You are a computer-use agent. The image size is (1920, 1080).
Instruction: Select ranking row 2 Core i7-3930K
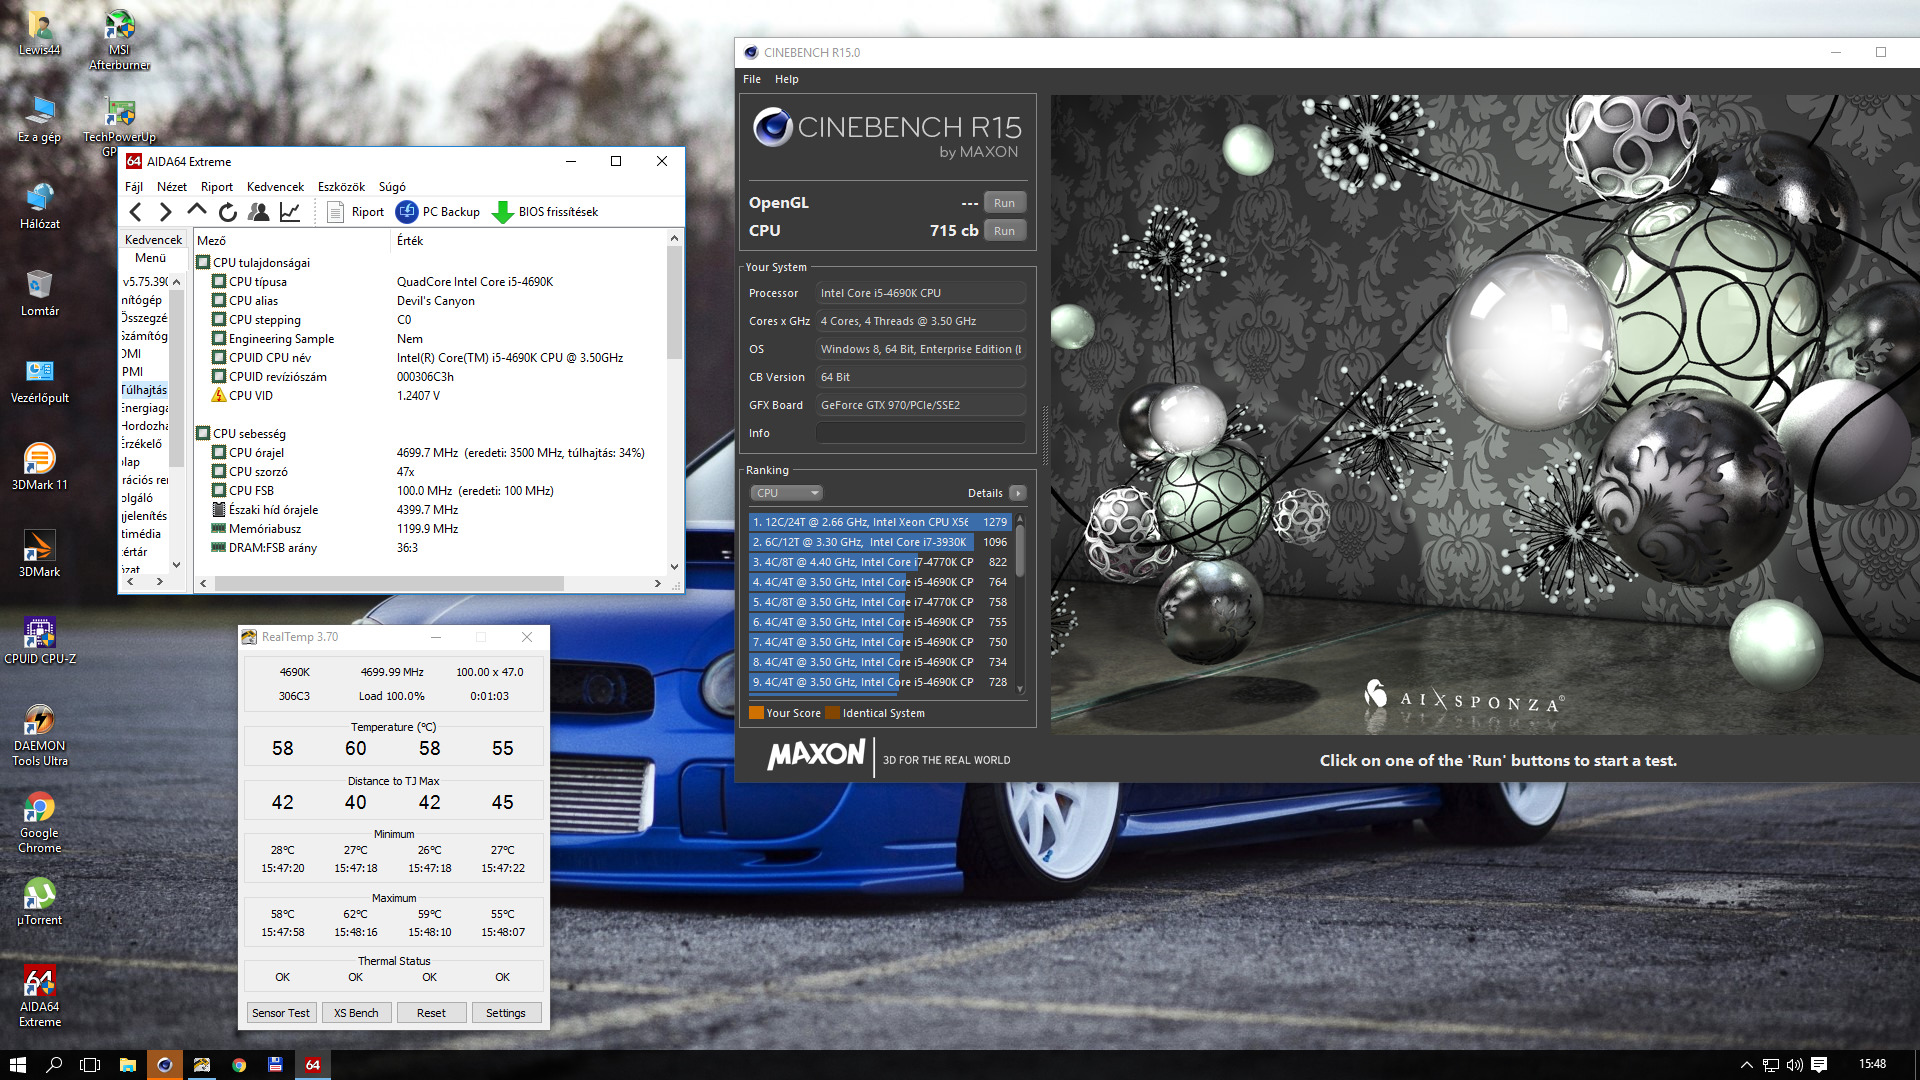pyautogui.click(x=880, y=542)
